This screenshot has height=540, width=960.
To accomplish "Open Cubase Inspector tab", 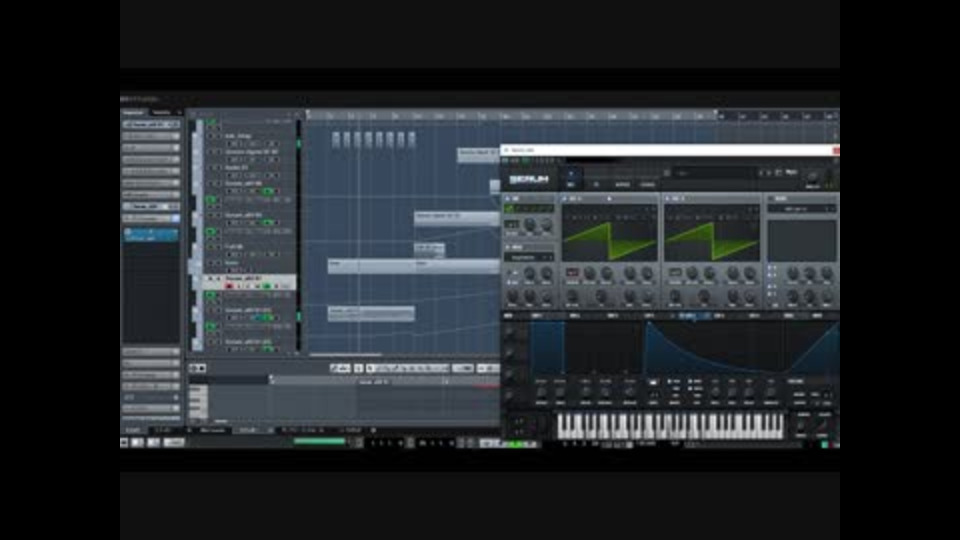I will pos(133,112).
